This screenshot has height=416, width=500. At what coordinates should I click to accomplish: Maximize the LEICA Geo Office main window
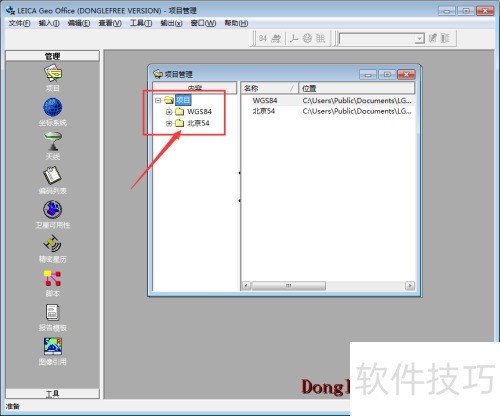(466, 11)
